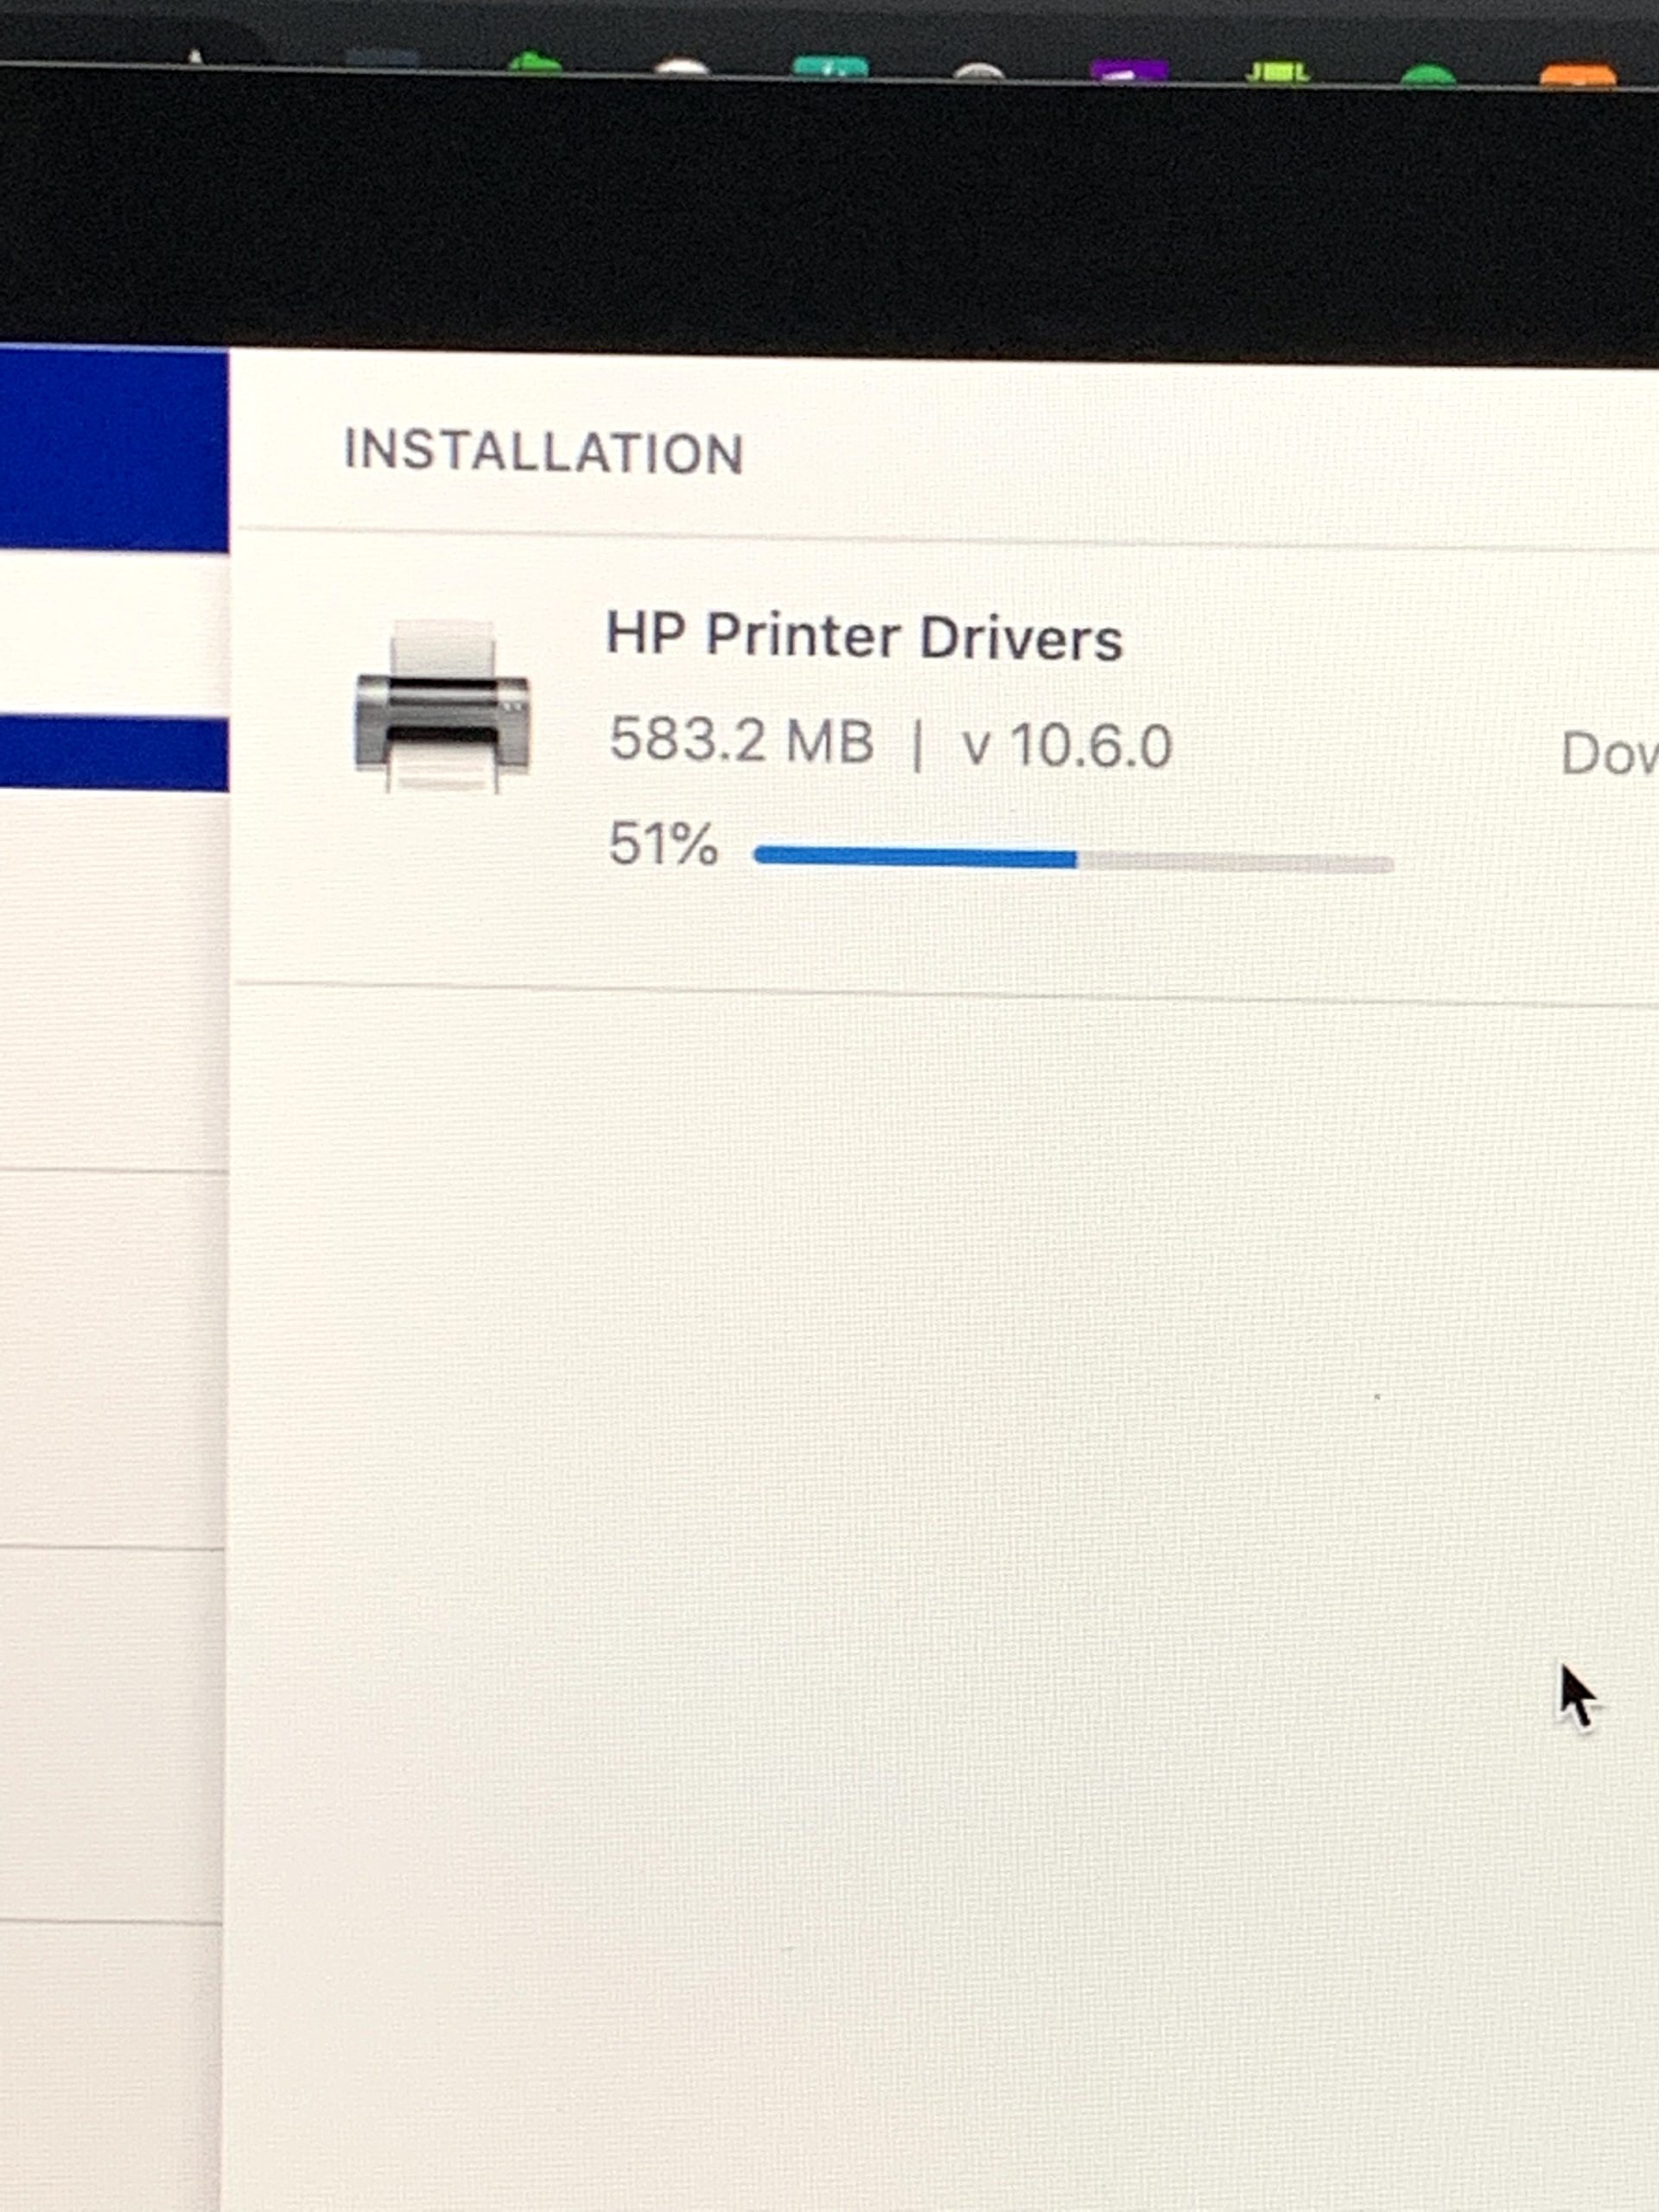Image resolution: width=1659 pixels, height=2212 pixels.
Task: Select the narrow blue highlighted sidebar row
Action: click(114, 753)
